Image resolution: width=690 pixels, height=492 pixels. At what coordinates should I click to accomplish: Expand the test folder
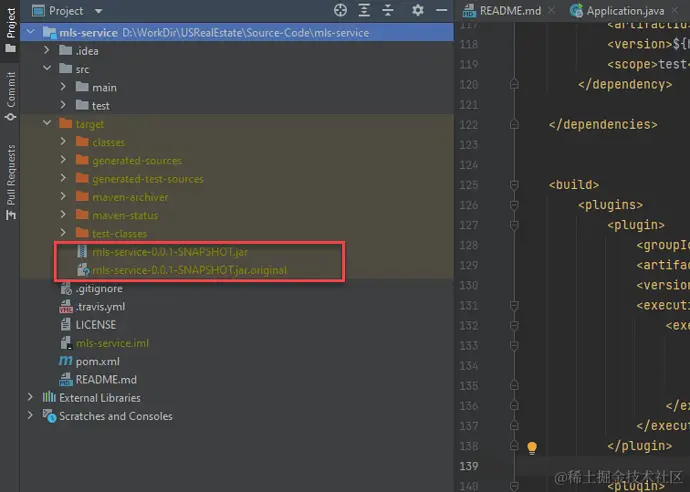point(63,105)
